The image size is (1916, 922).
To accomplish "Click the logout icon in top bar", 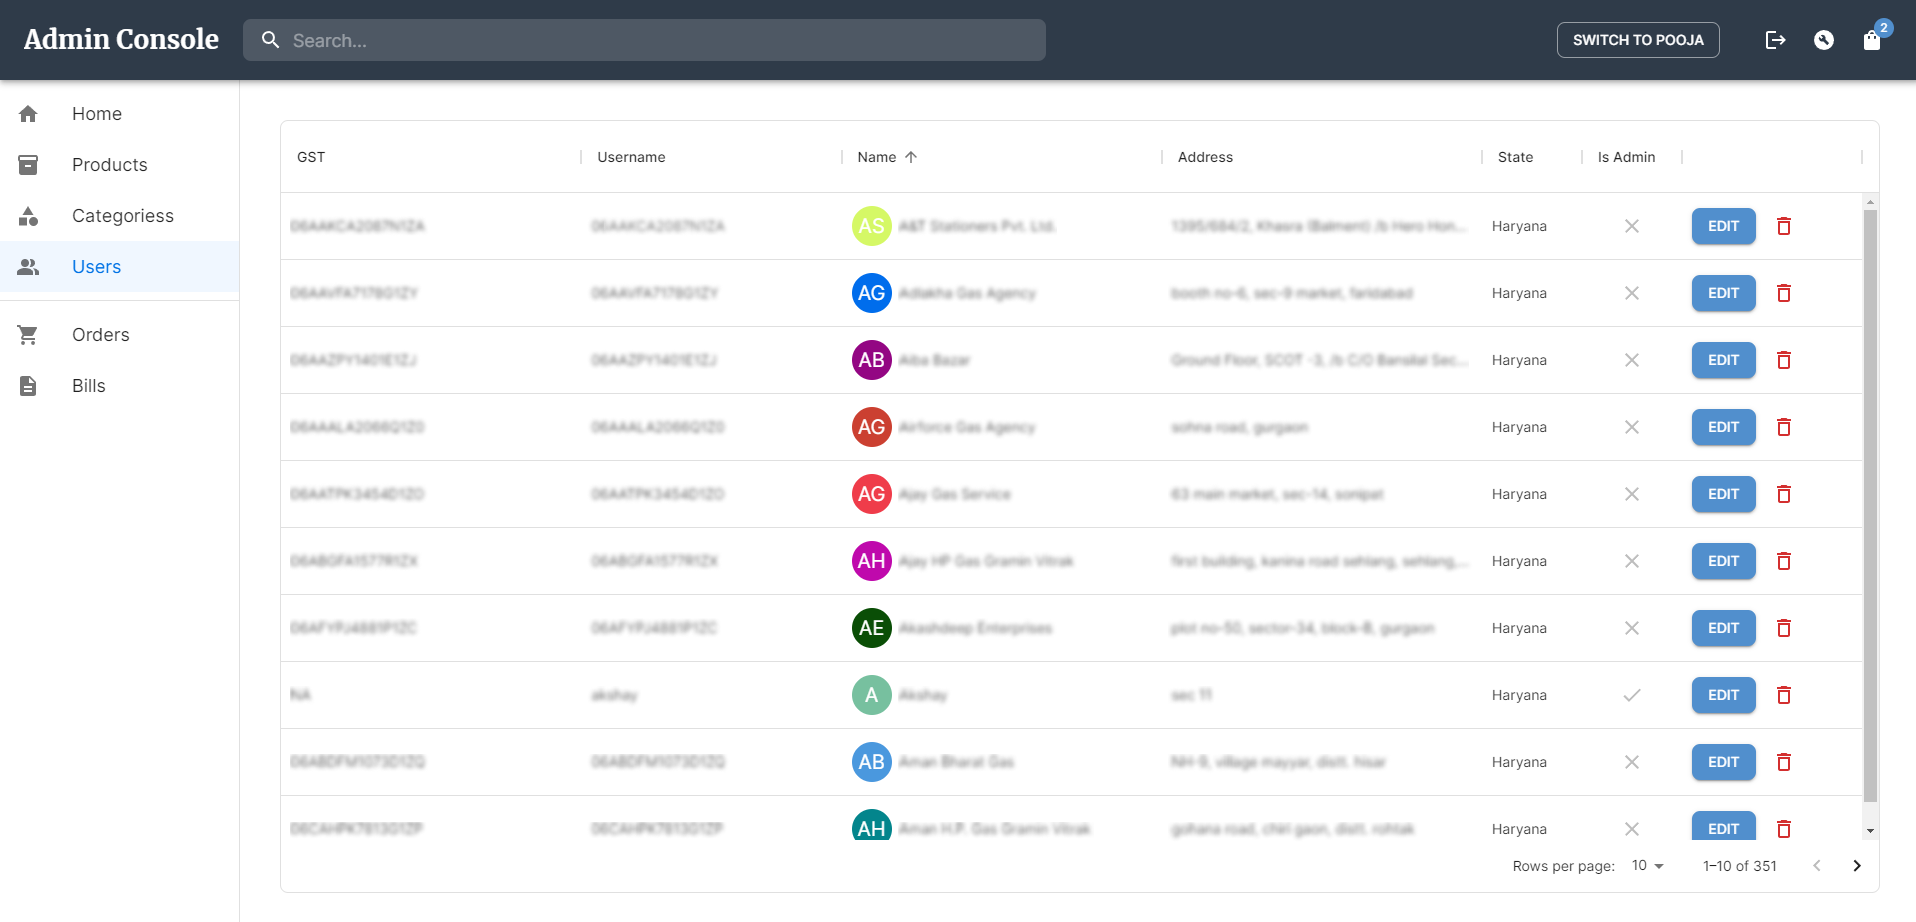I will click(x=1775, y=40).
